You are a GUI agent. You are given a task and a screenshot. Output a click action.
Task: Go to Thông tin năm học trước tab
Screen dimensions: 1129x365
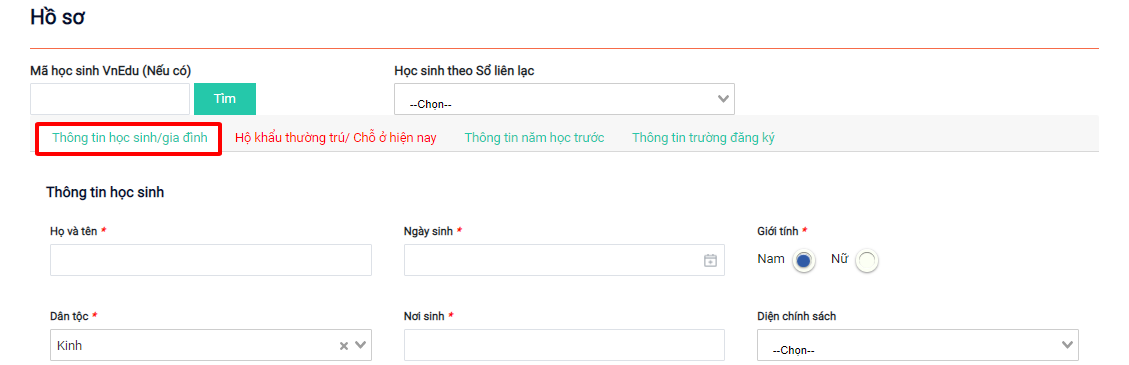(x=534, y=138)
